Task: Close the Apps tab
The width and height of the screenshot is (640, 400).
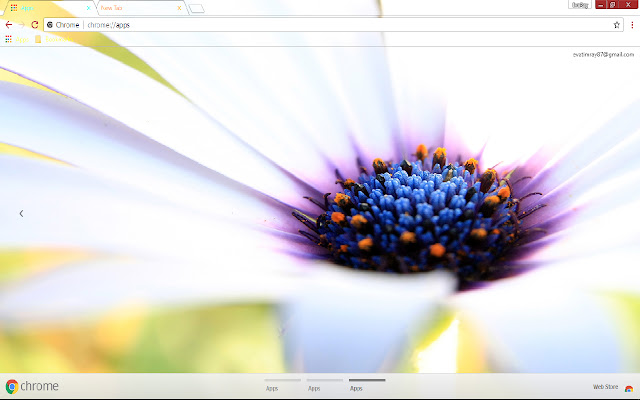Action: 88,8
